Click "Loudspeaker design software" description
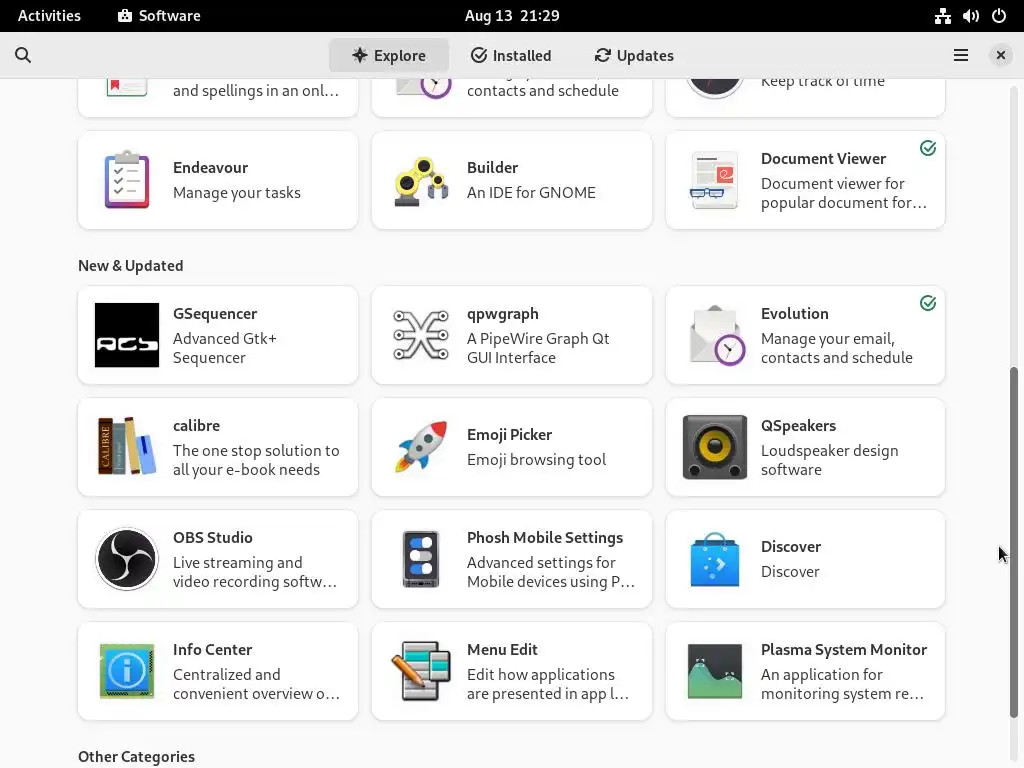 [x=829, y=460]
